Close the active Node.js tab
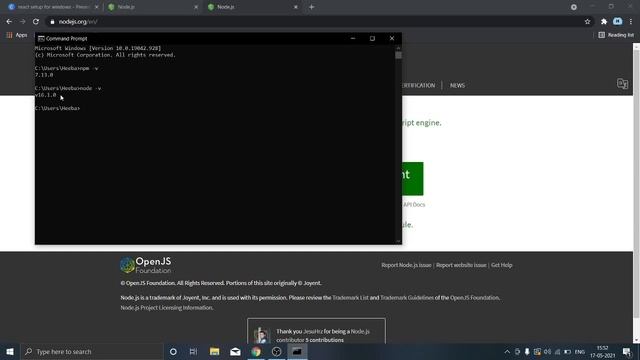The image size is (640, 360). pos(296,7)
